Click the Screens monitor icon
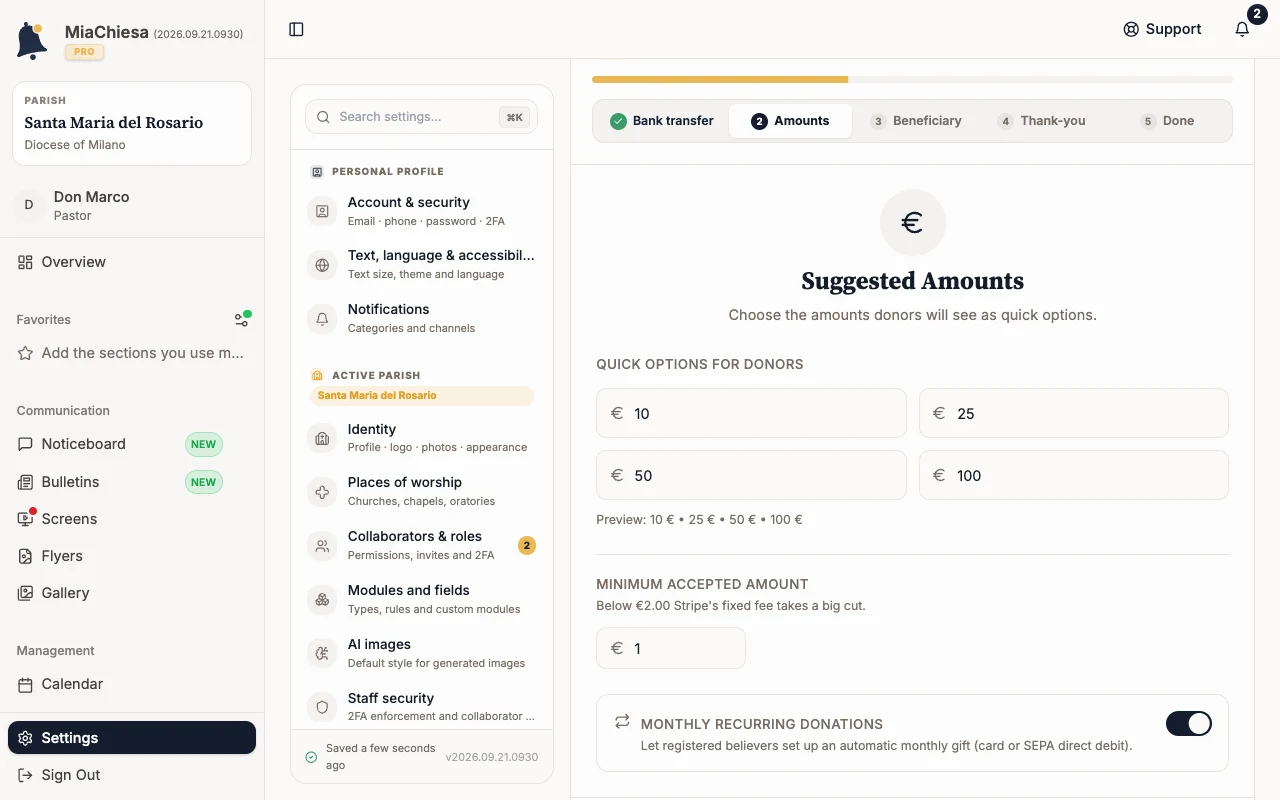This screenshot has width=1280, height=800. (25, 519)
